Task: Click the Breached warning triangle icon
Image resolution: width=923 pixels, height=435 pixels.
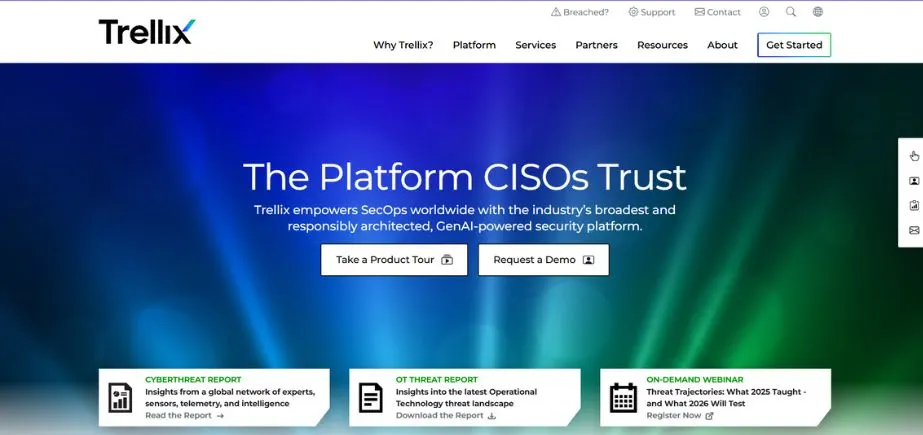Action: [x=556, y=12]
